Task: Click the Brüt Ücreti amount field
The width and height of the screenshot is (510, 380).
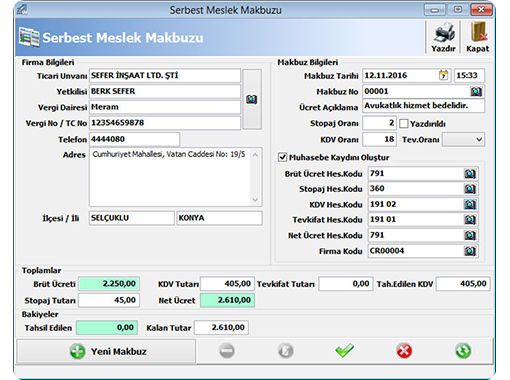Action: [109, 284]
